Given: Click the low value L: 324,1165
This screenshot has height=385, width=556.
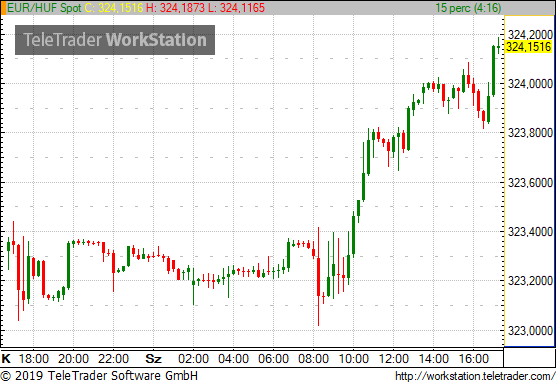Looking at the screenshot, I should click(x=236, y=8).
